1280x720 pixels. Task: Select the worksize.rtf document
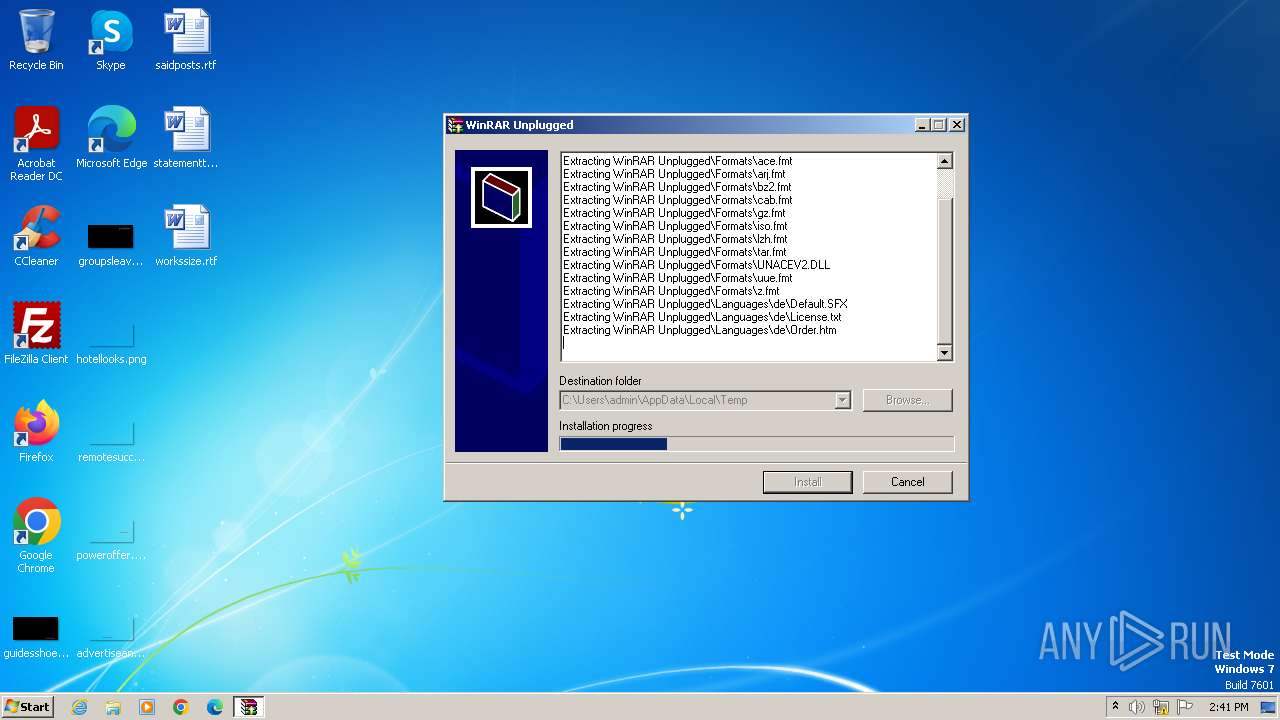(185, 236)
